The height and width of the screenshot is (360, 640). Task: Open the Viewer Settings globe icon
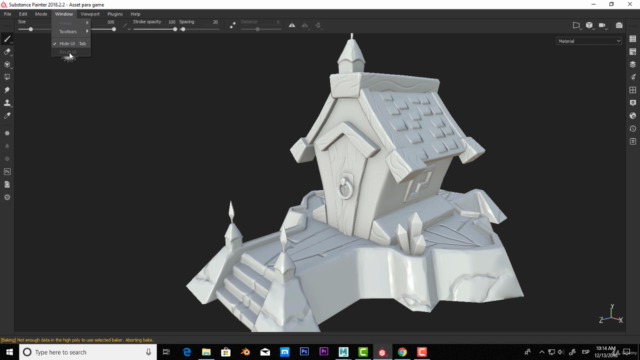click(633, 116)
